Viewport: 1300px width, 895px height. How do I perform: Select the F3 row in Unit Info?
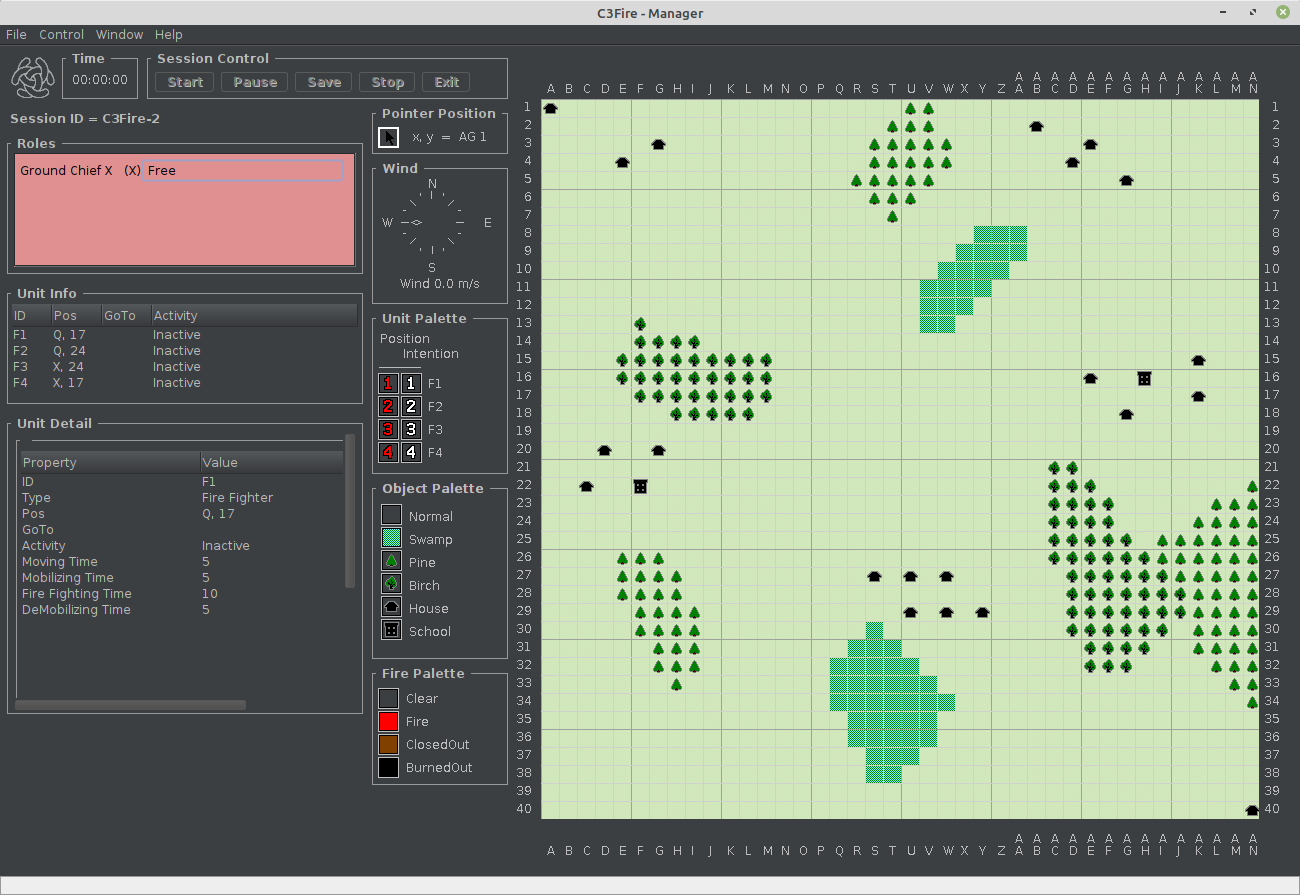click(x=185, y=367)
